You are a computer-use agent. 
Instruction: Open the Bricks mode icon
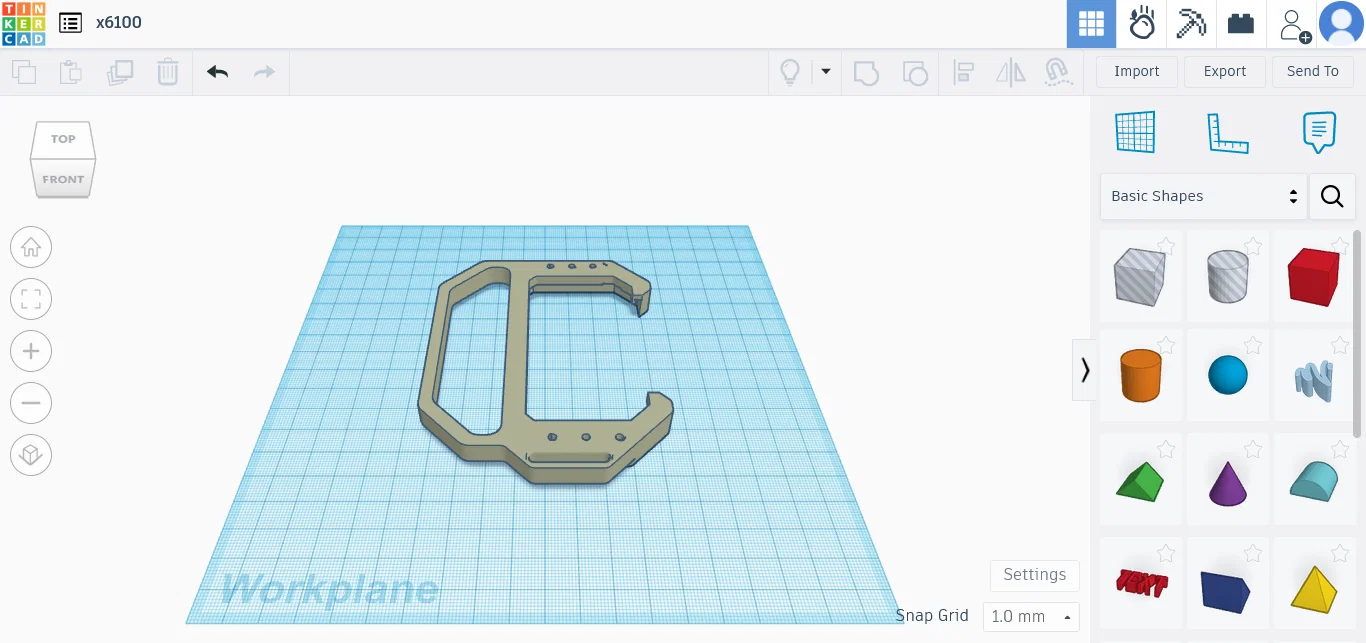coord(1241,24)
